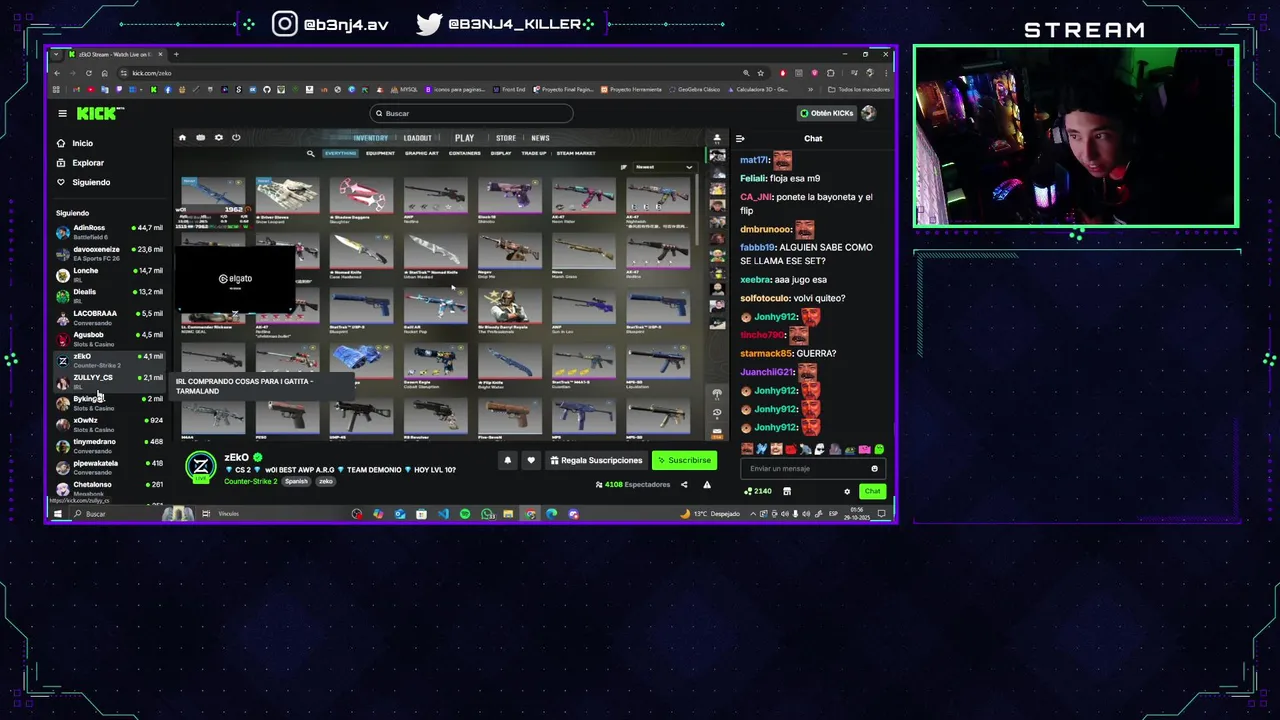1280x720 pixels.
Task: Open tinymedrano channel from followed list
Action: (109, 445)
